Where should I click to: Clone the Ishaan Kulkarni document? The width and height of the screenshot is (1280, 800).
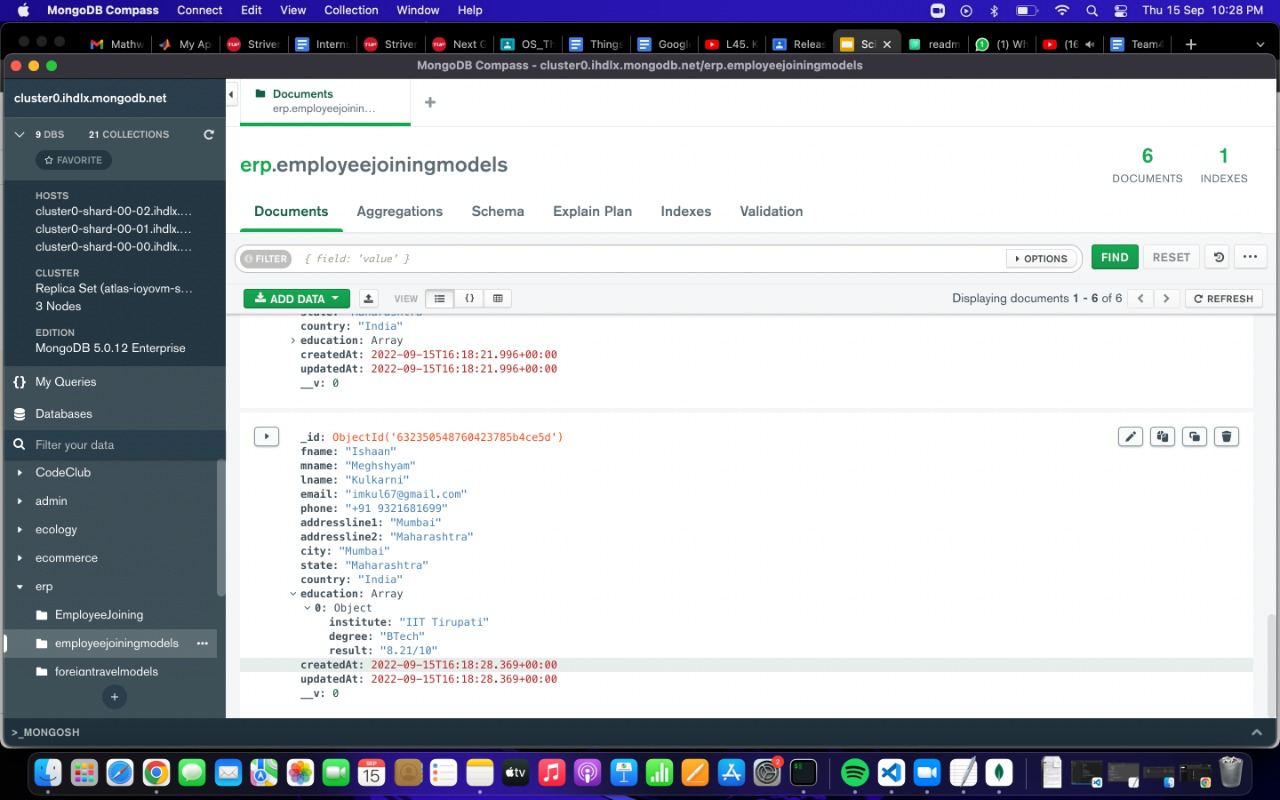pos(1194,436)
